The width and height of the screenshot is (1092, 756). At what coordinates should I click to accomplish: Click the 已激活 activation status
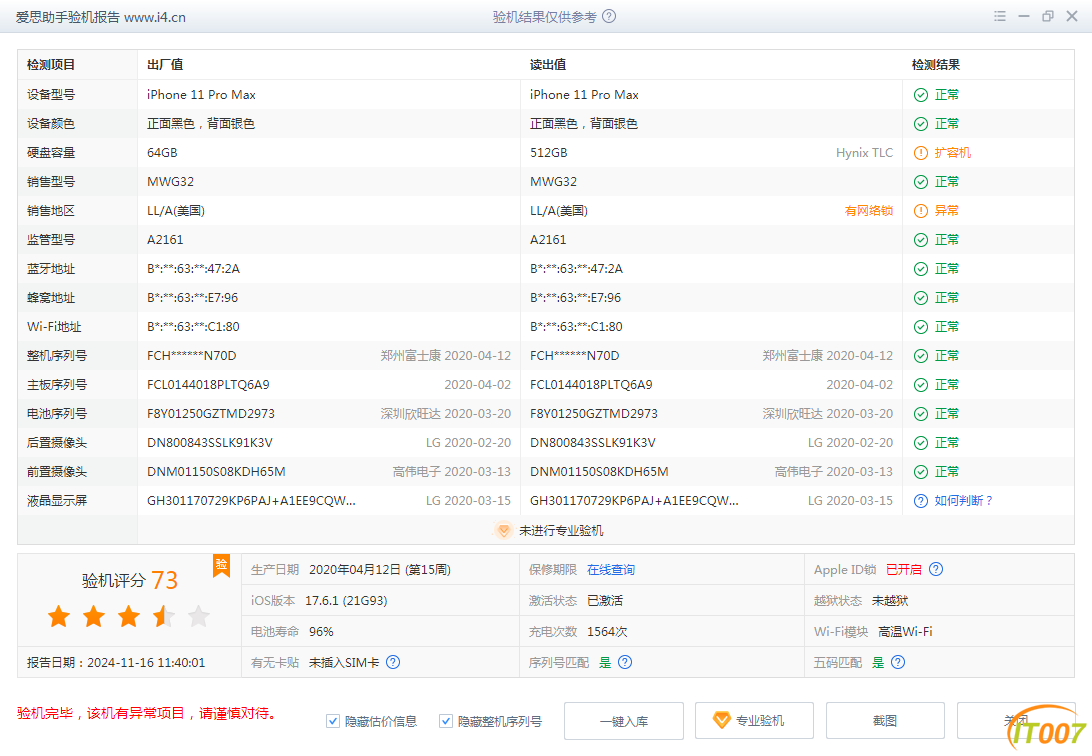point(605,601)
